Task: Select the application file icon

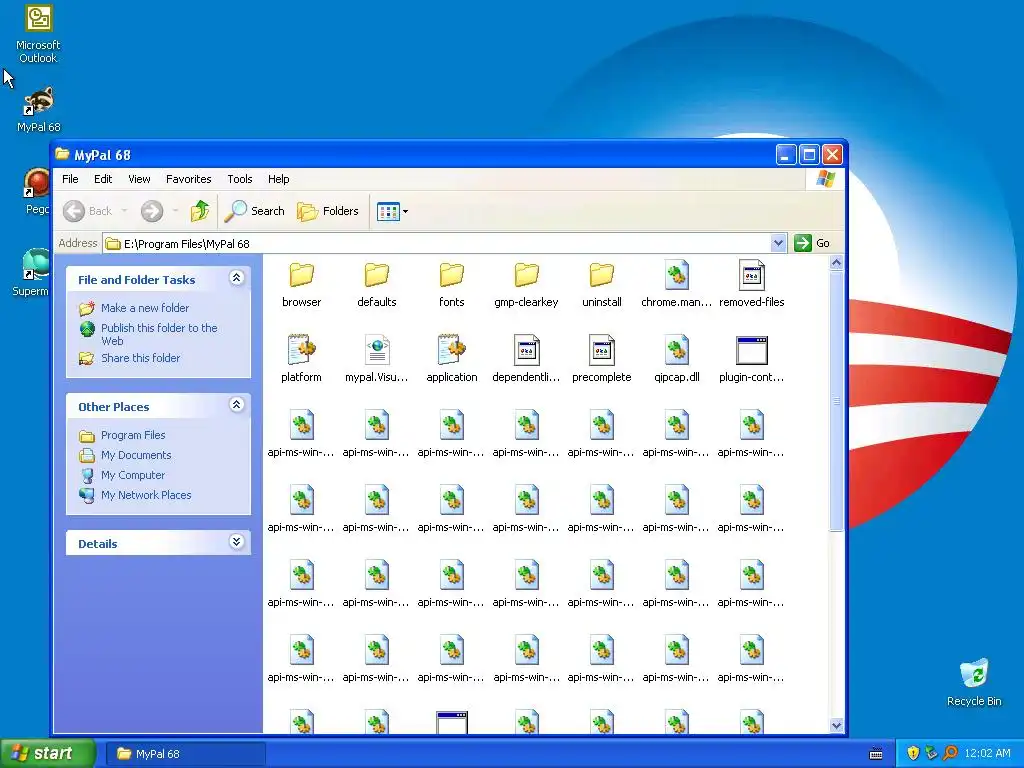Action: pos(452,350)
